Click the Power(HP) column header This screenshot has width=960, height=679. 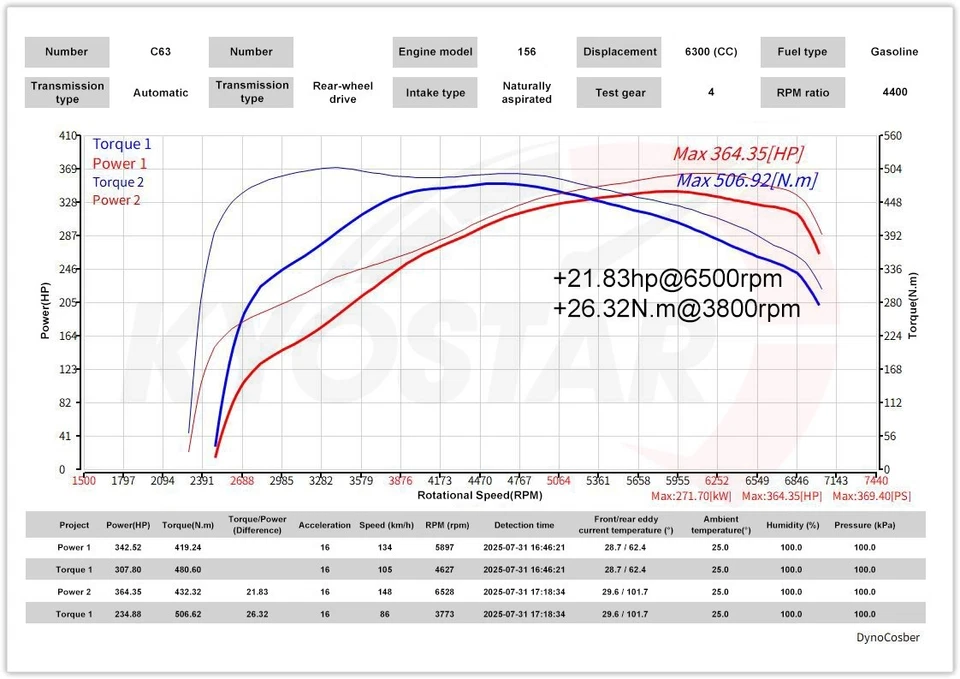128,524
